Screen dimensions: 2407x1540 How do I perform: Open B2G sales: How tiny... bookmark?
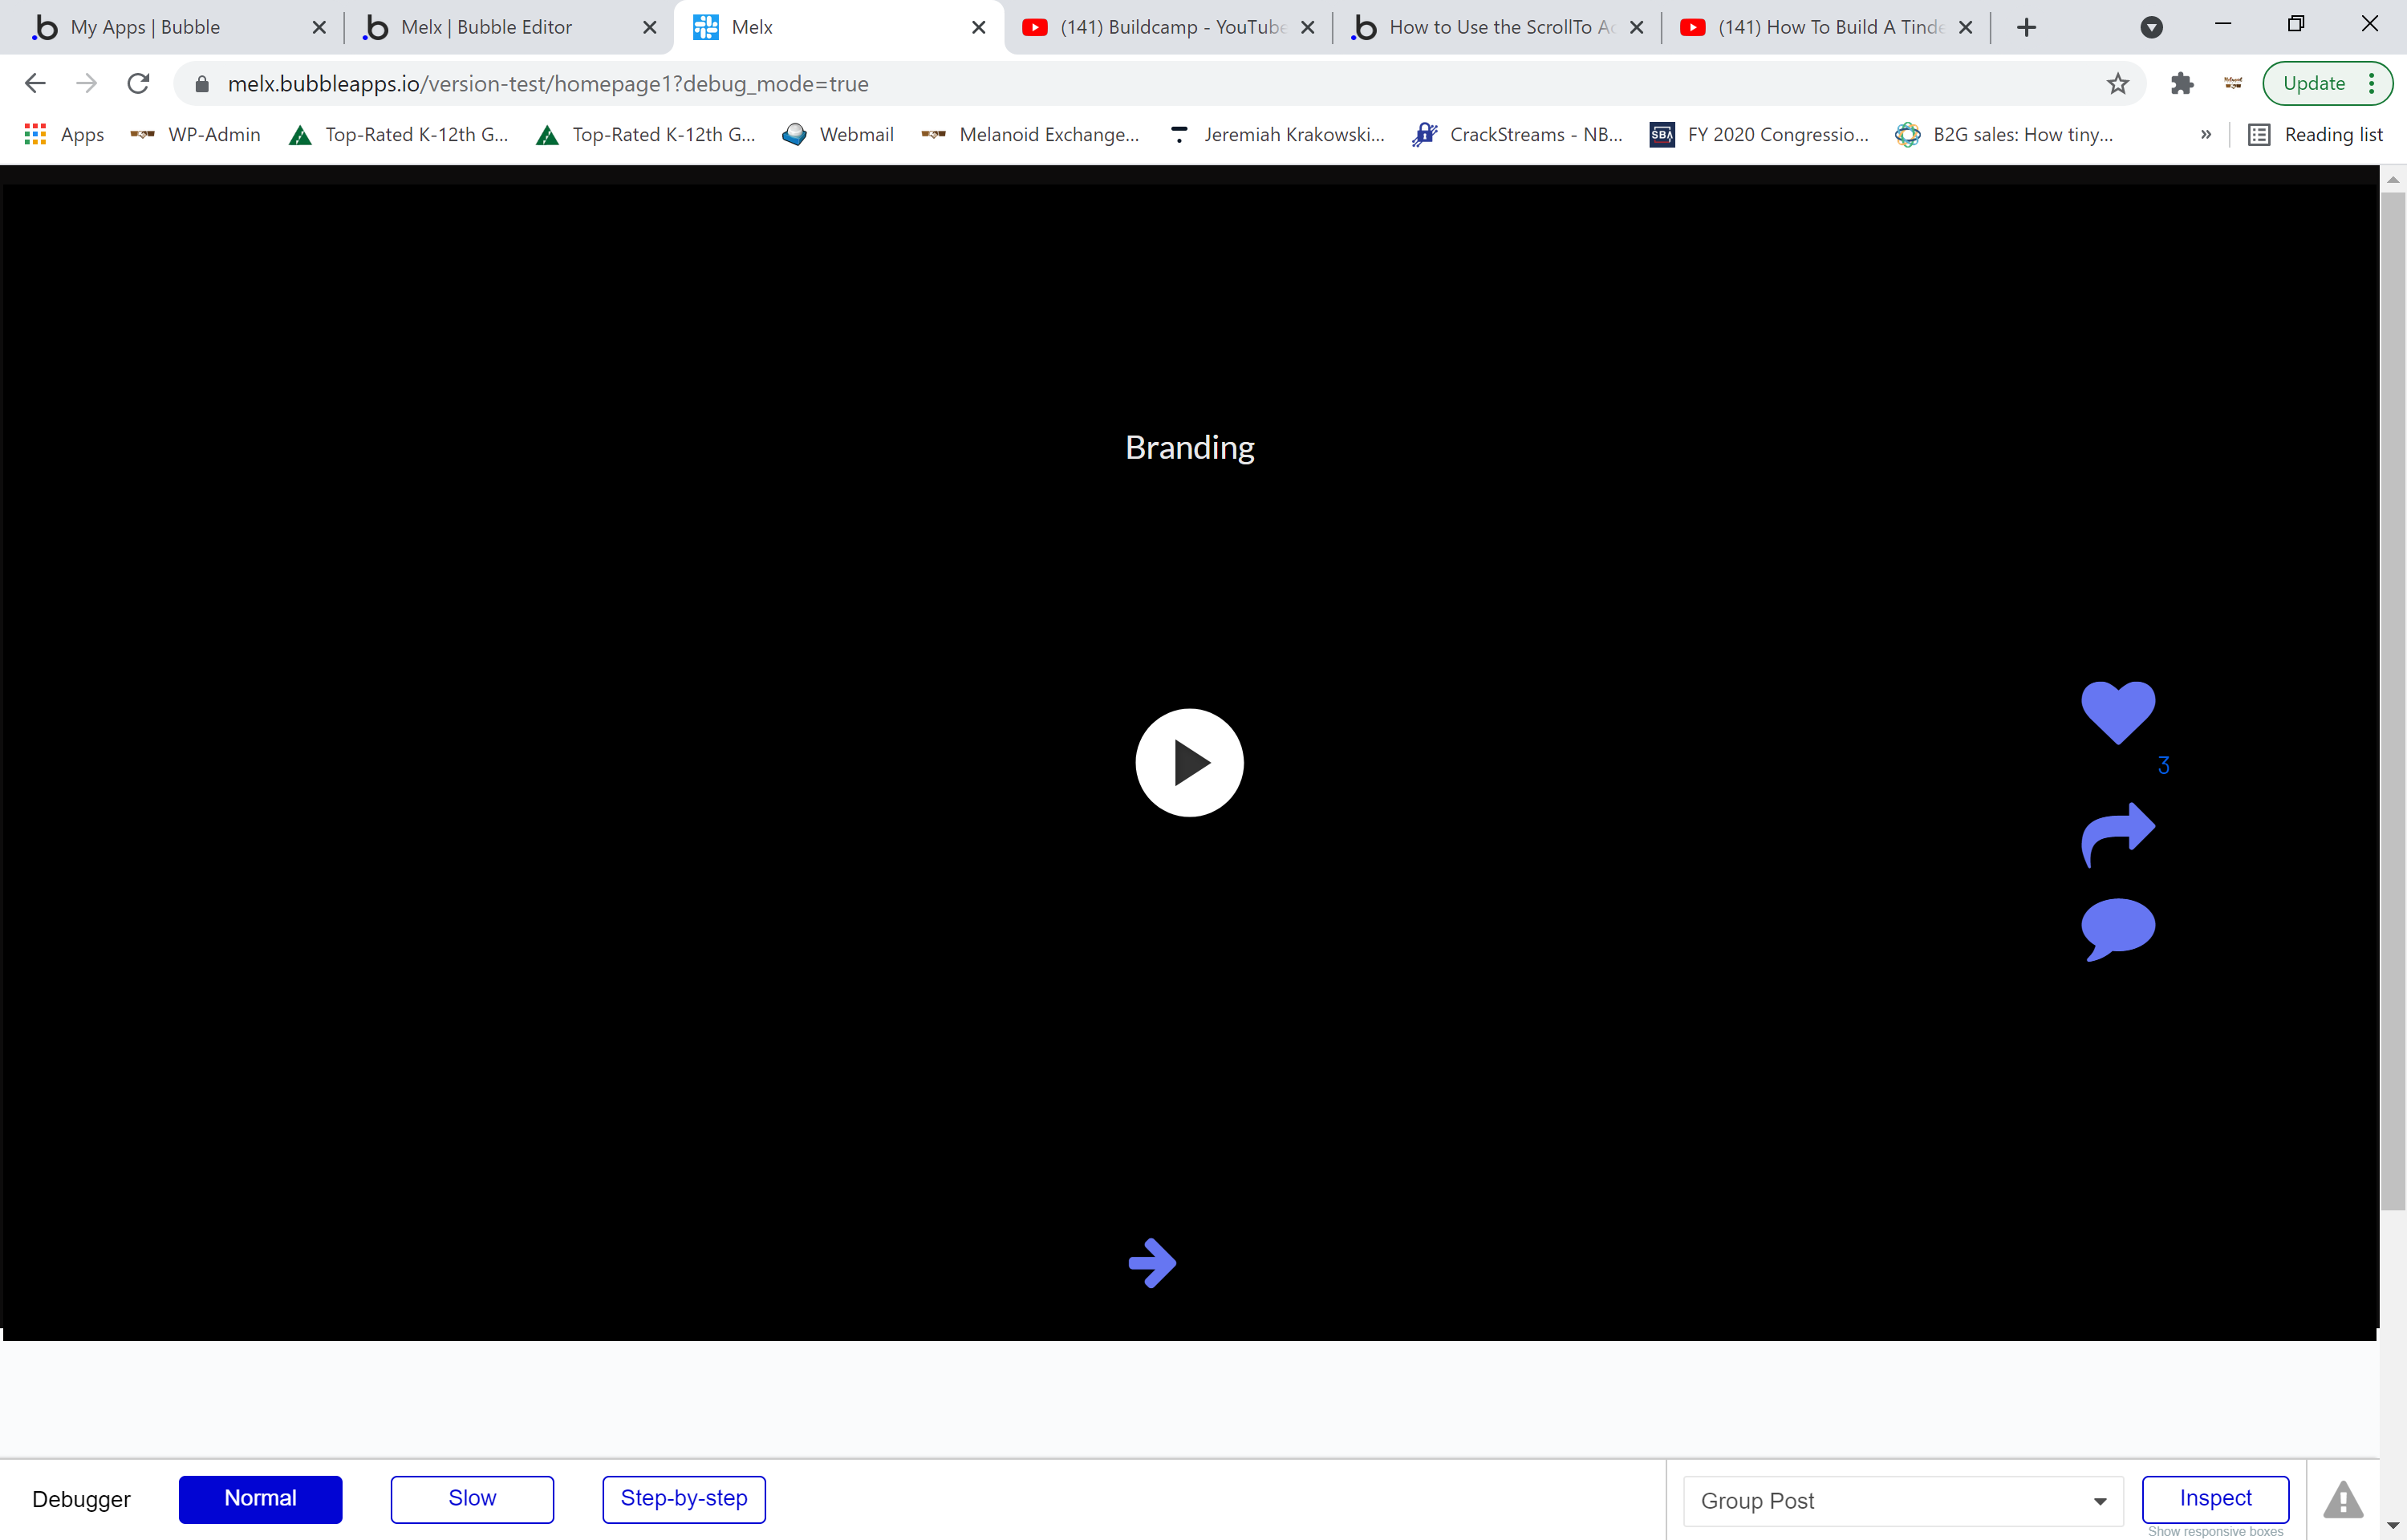point(2004,135)
